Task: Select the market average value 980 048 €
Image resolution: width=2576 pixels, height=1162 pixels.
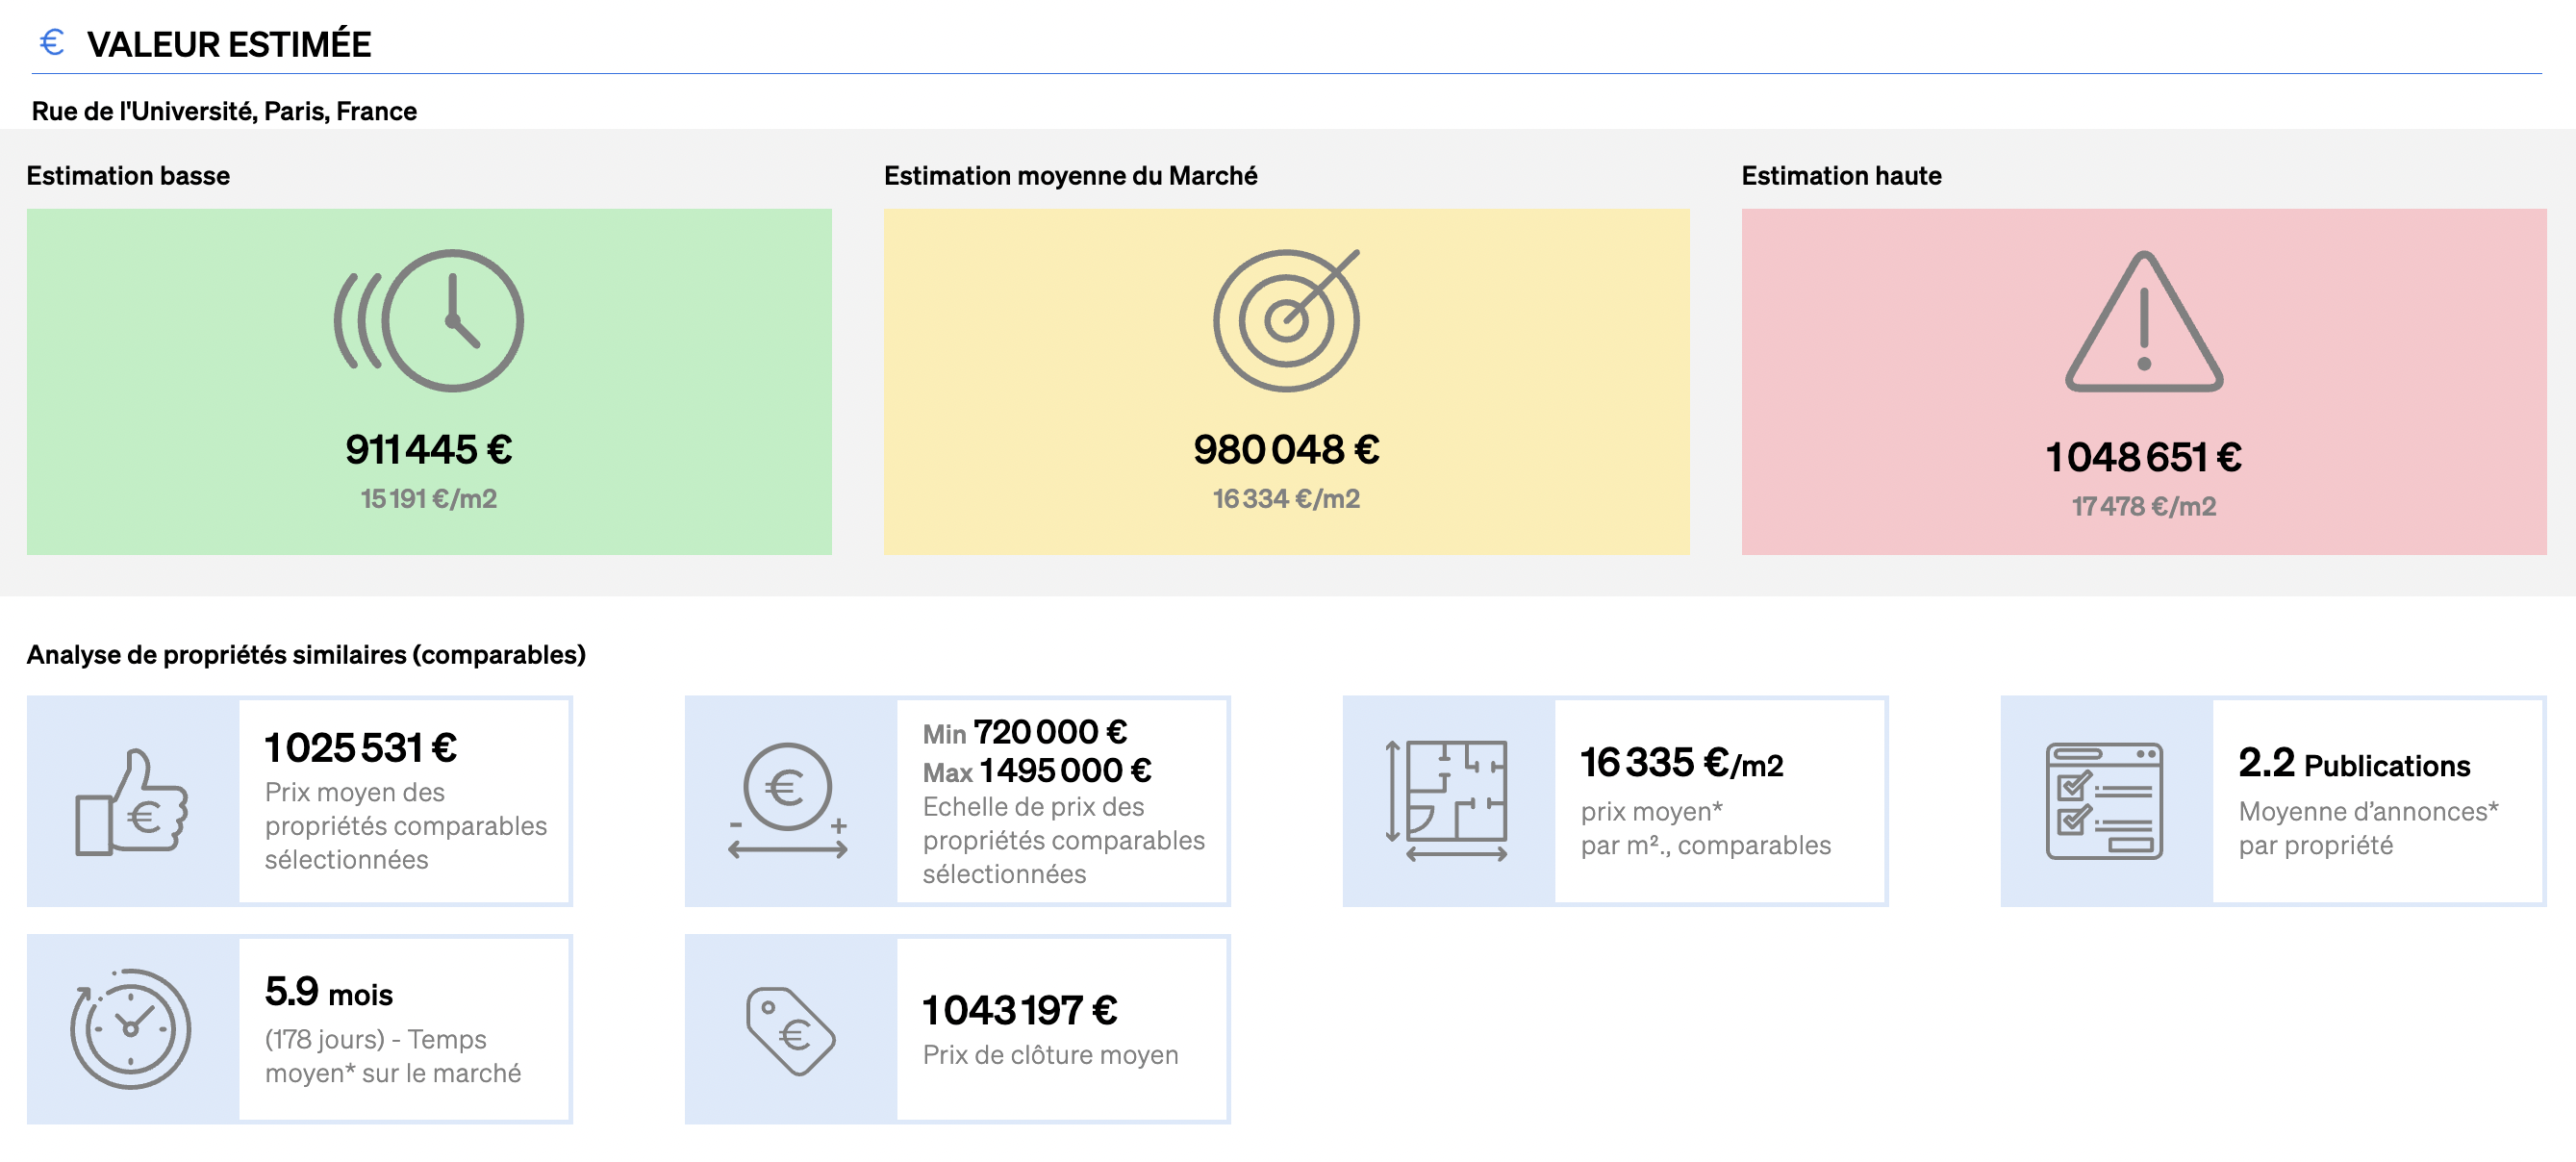Action: pyautogui.click(x=1286, y=450)
